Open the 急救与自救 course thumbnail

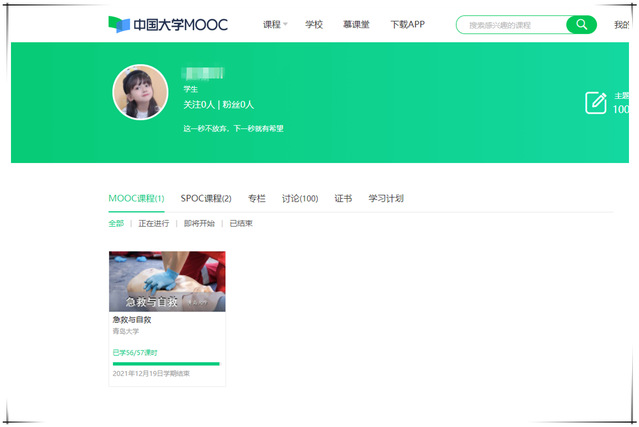167,282
